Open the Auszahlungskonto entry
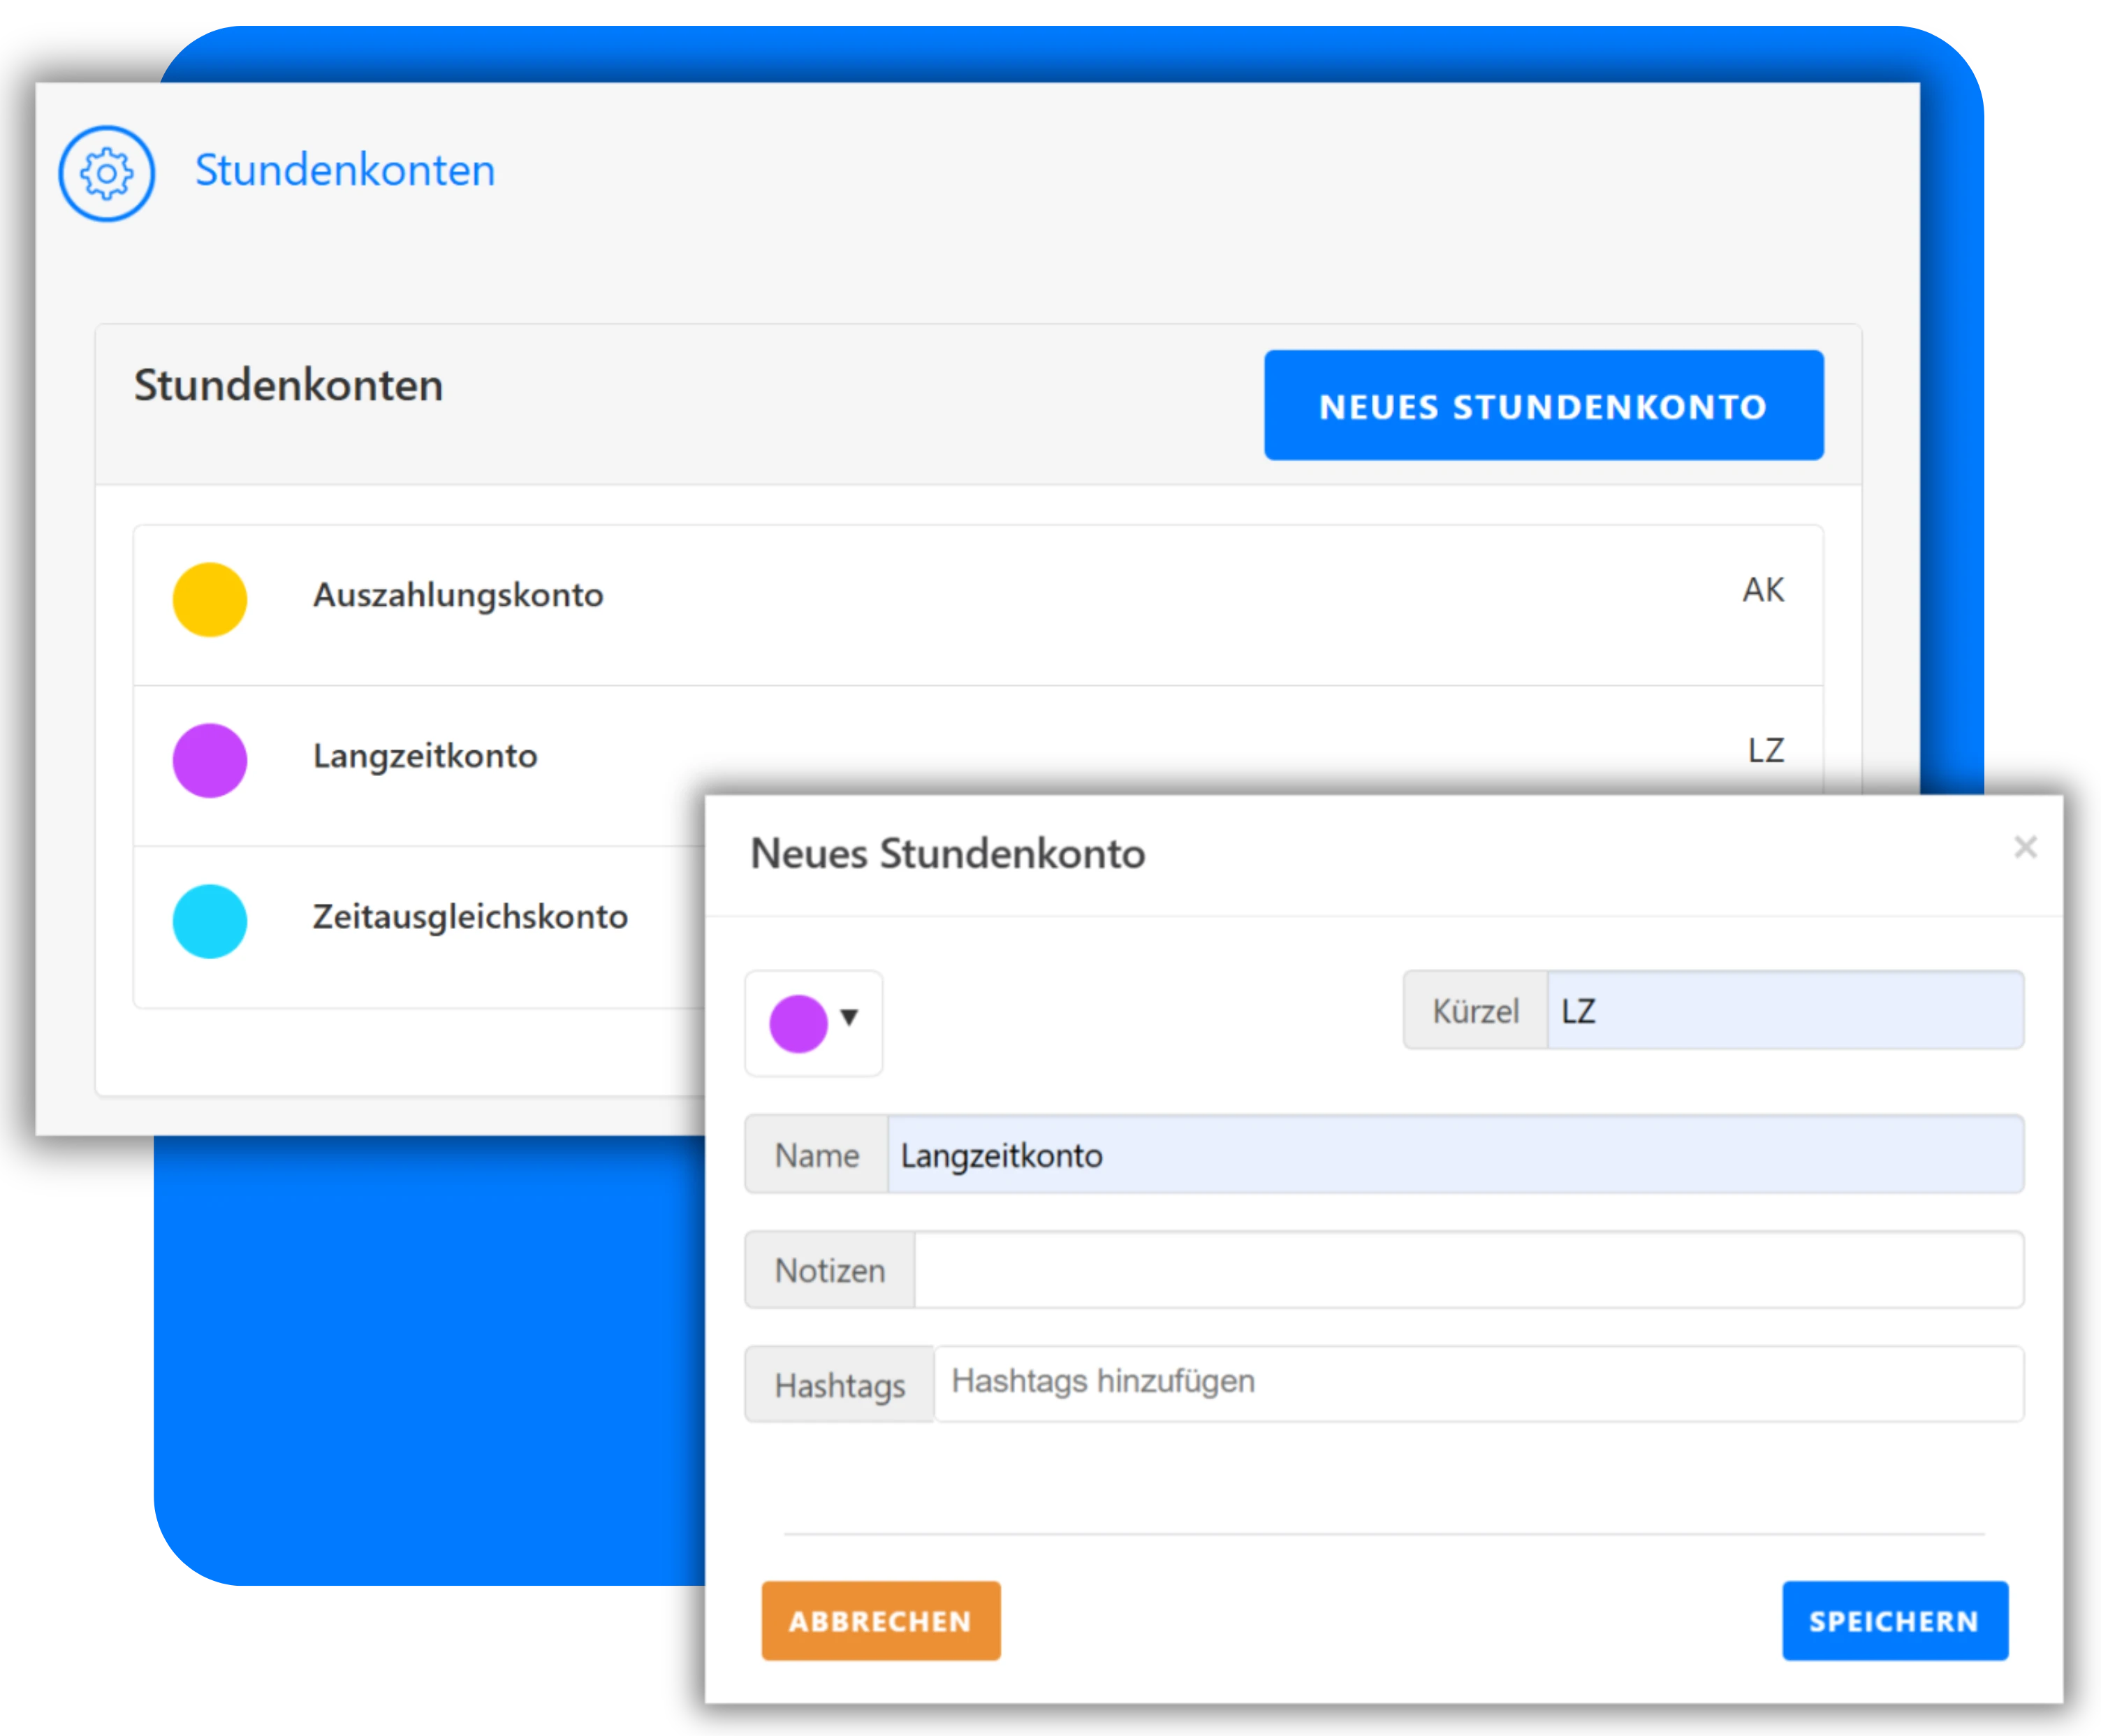Image resolution: width=2101 pixels, height=1736 pixels. click(x=977, y=605)
